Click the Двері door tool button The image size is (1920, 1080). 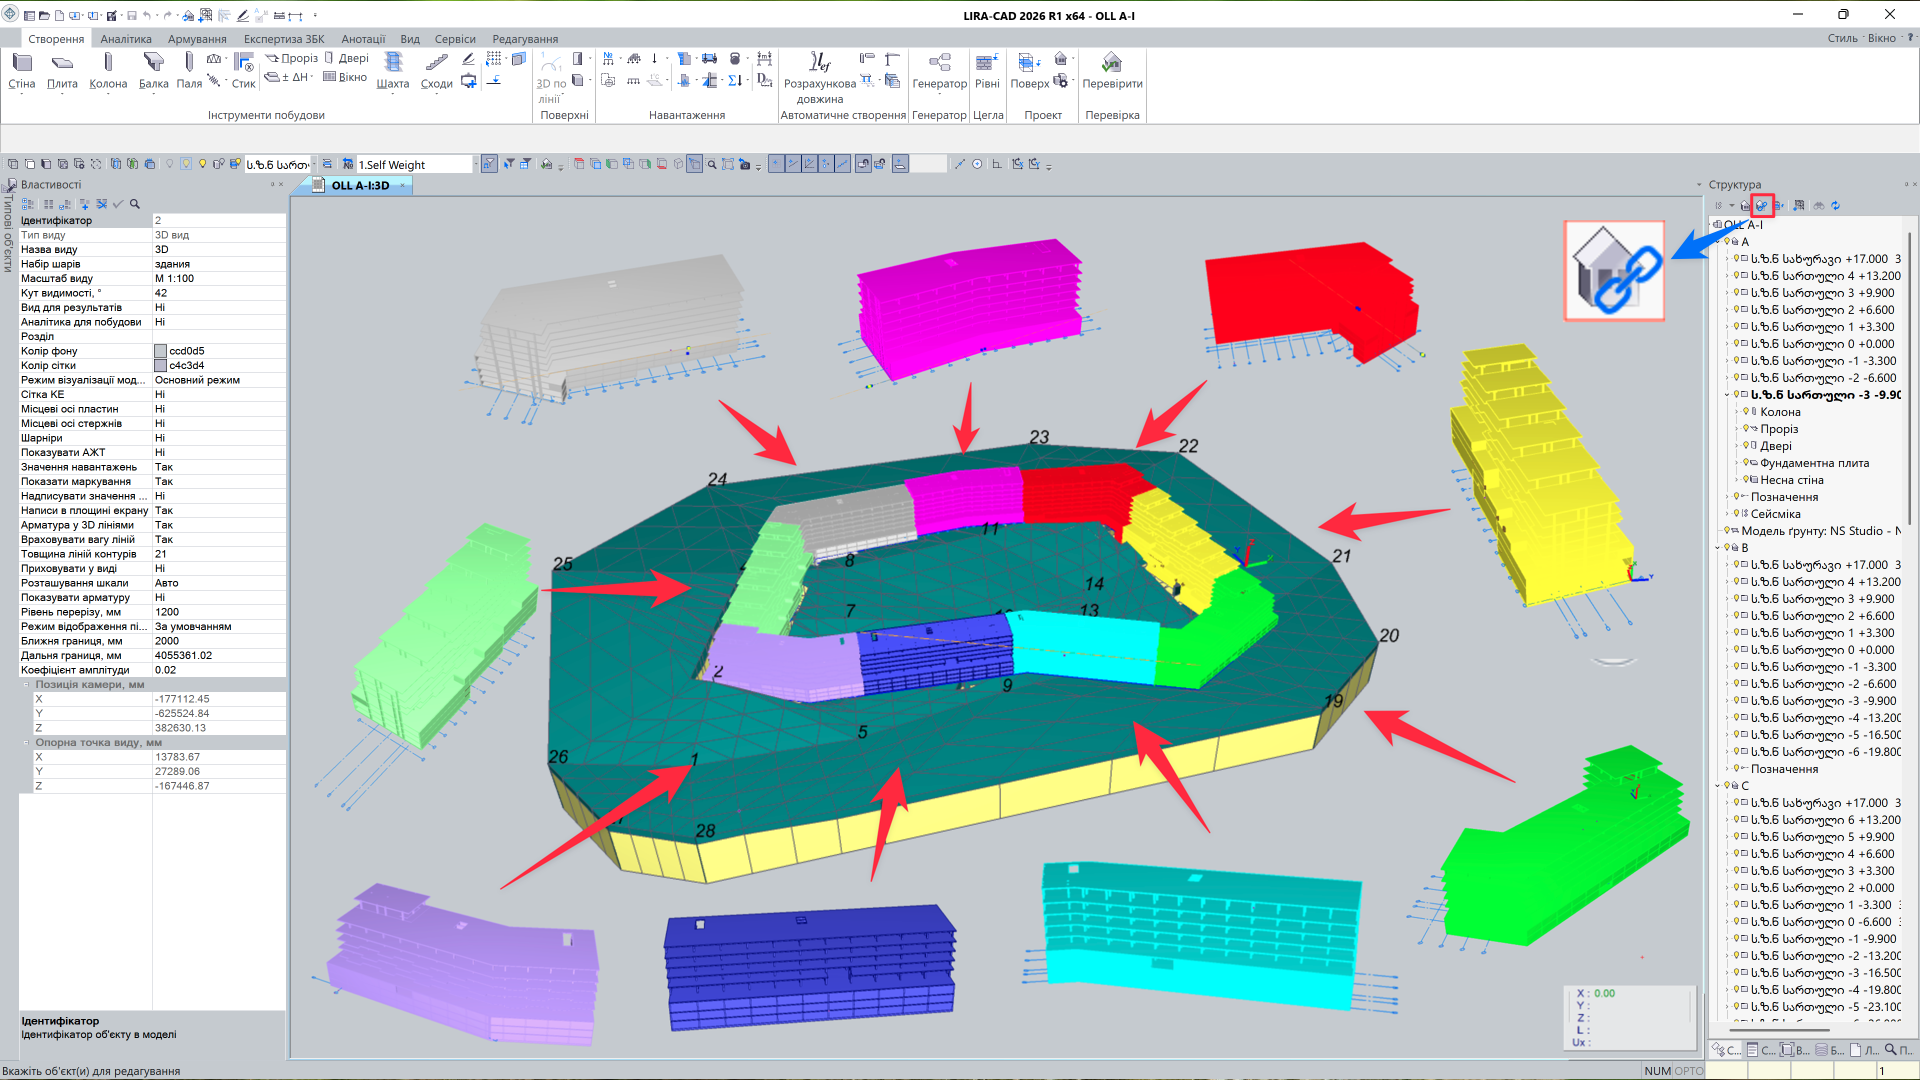(x=346, y=58)
